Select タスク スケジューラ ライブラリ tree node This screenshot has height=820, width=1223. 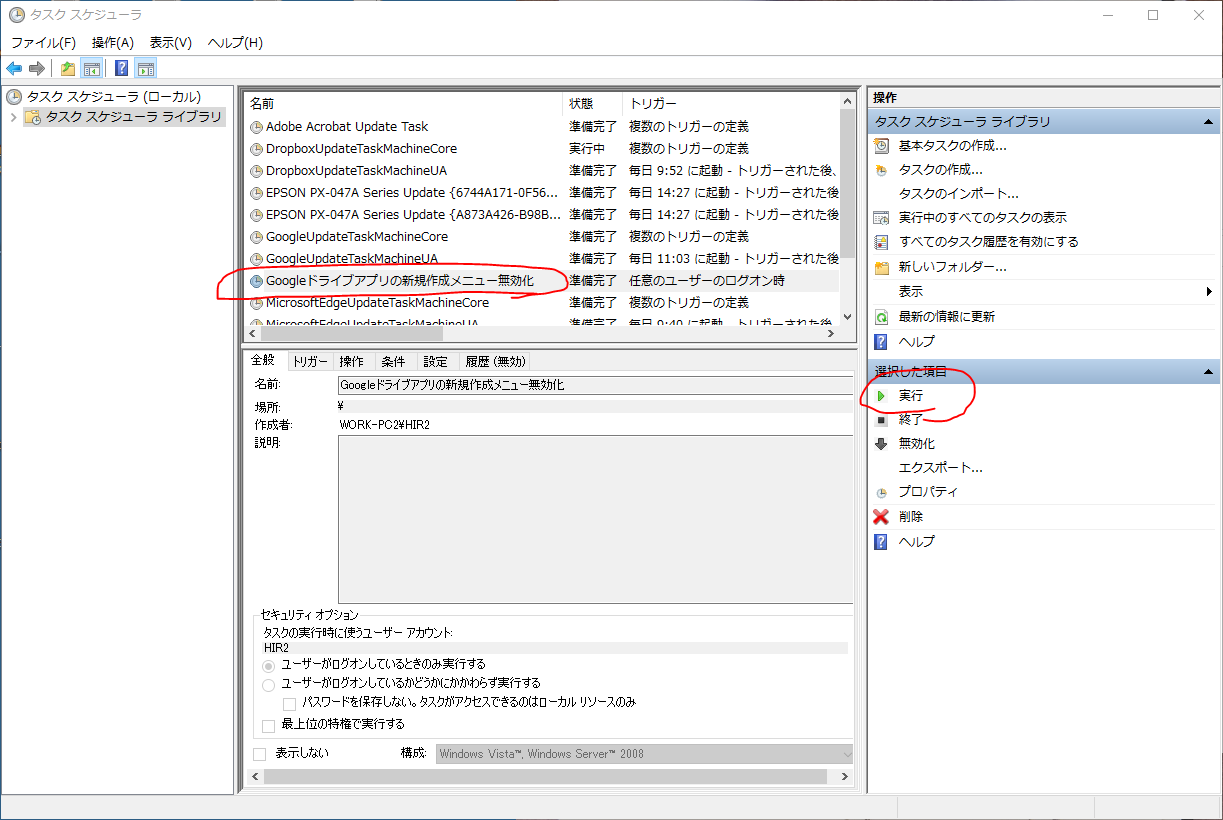[133, 117]
